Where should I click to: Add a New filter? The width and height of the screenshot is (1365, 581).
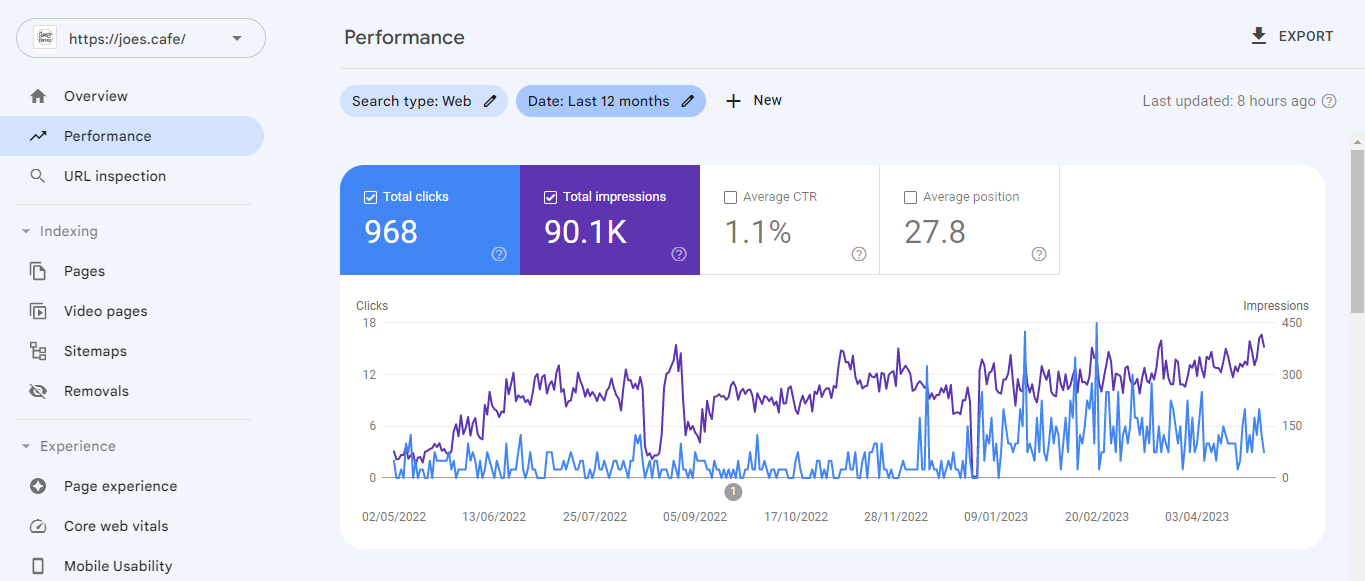point(753,101)
